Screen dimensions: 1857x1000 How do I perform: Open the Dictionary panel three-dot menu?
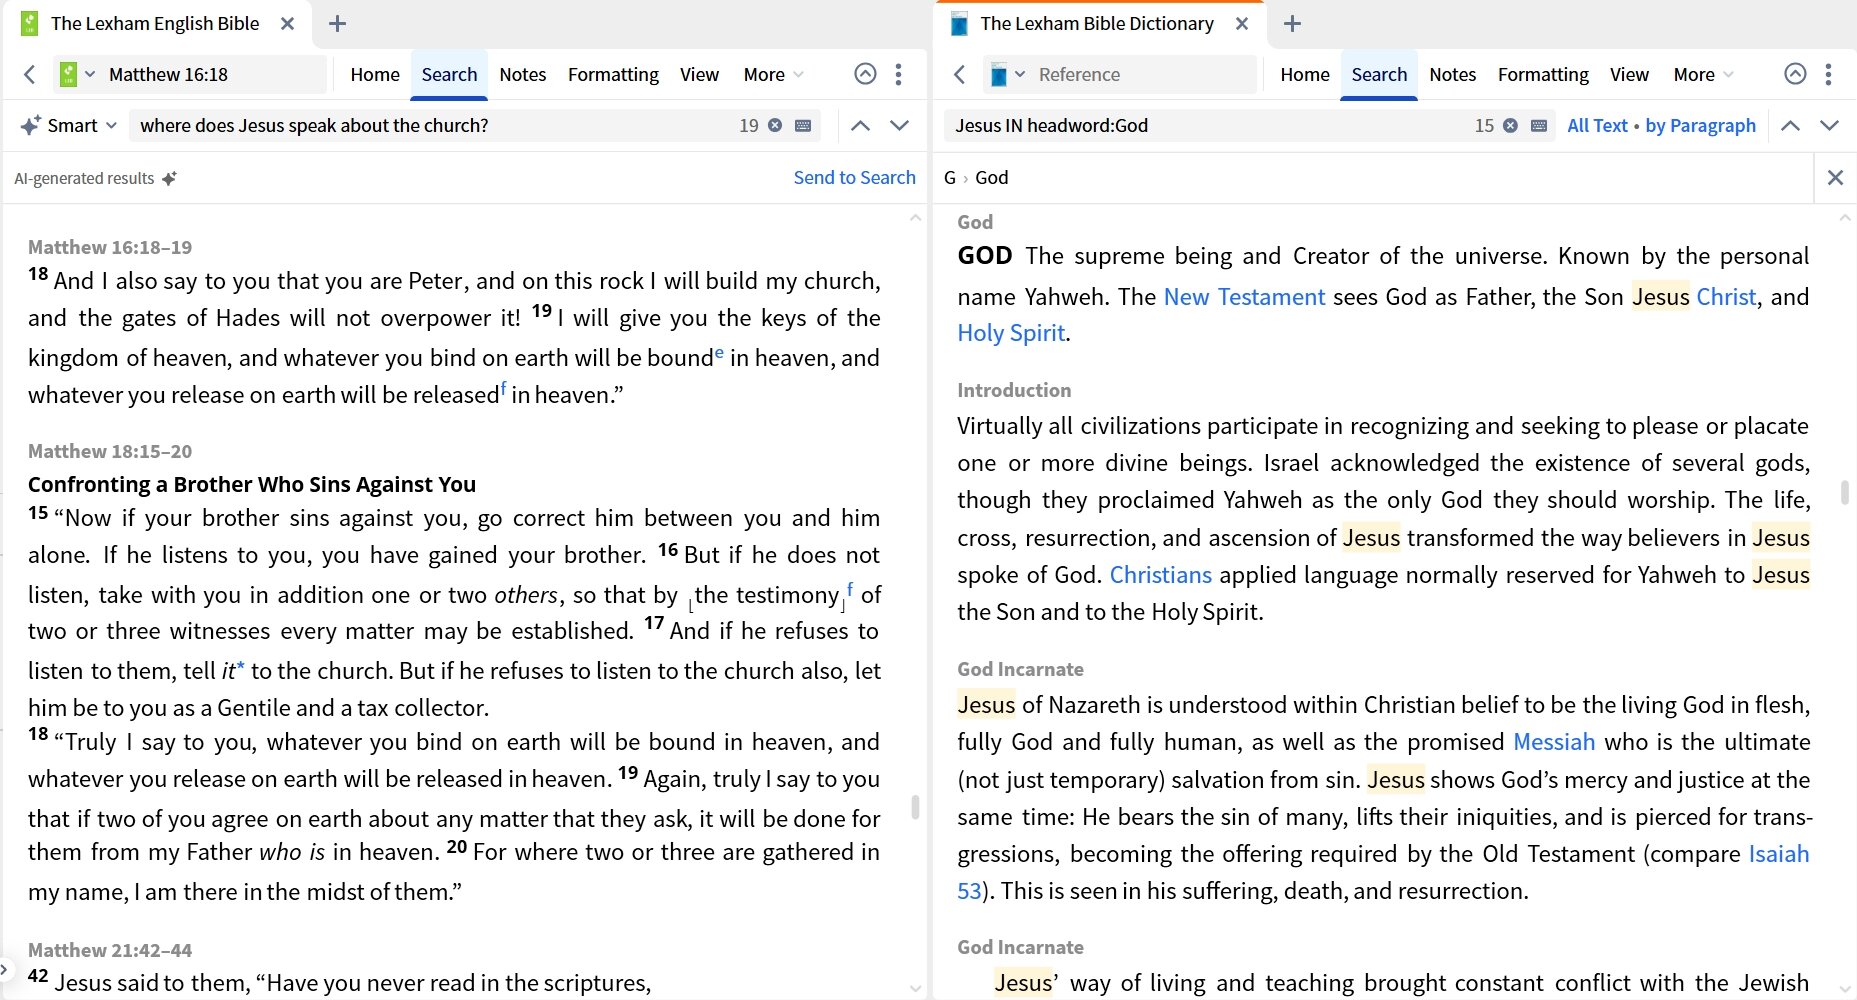(1828, 74)
